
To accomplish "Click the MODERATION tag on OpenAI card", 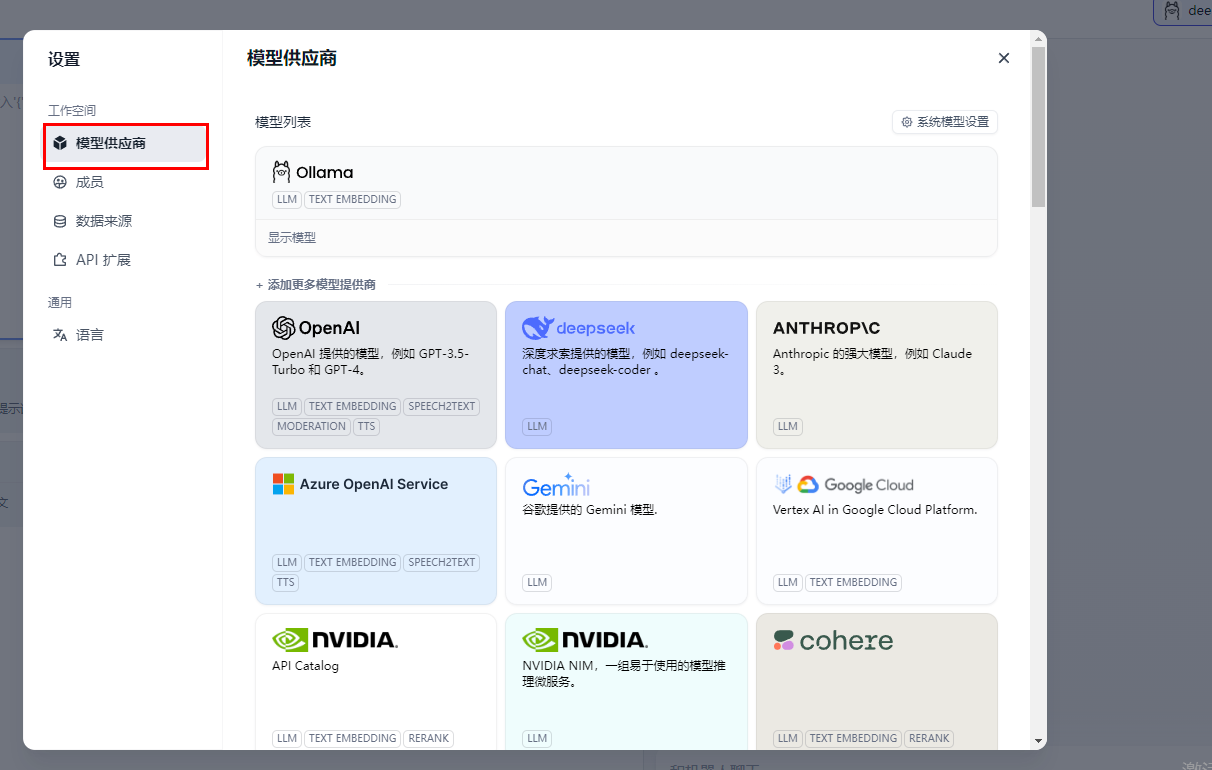I will pos(311,426).
